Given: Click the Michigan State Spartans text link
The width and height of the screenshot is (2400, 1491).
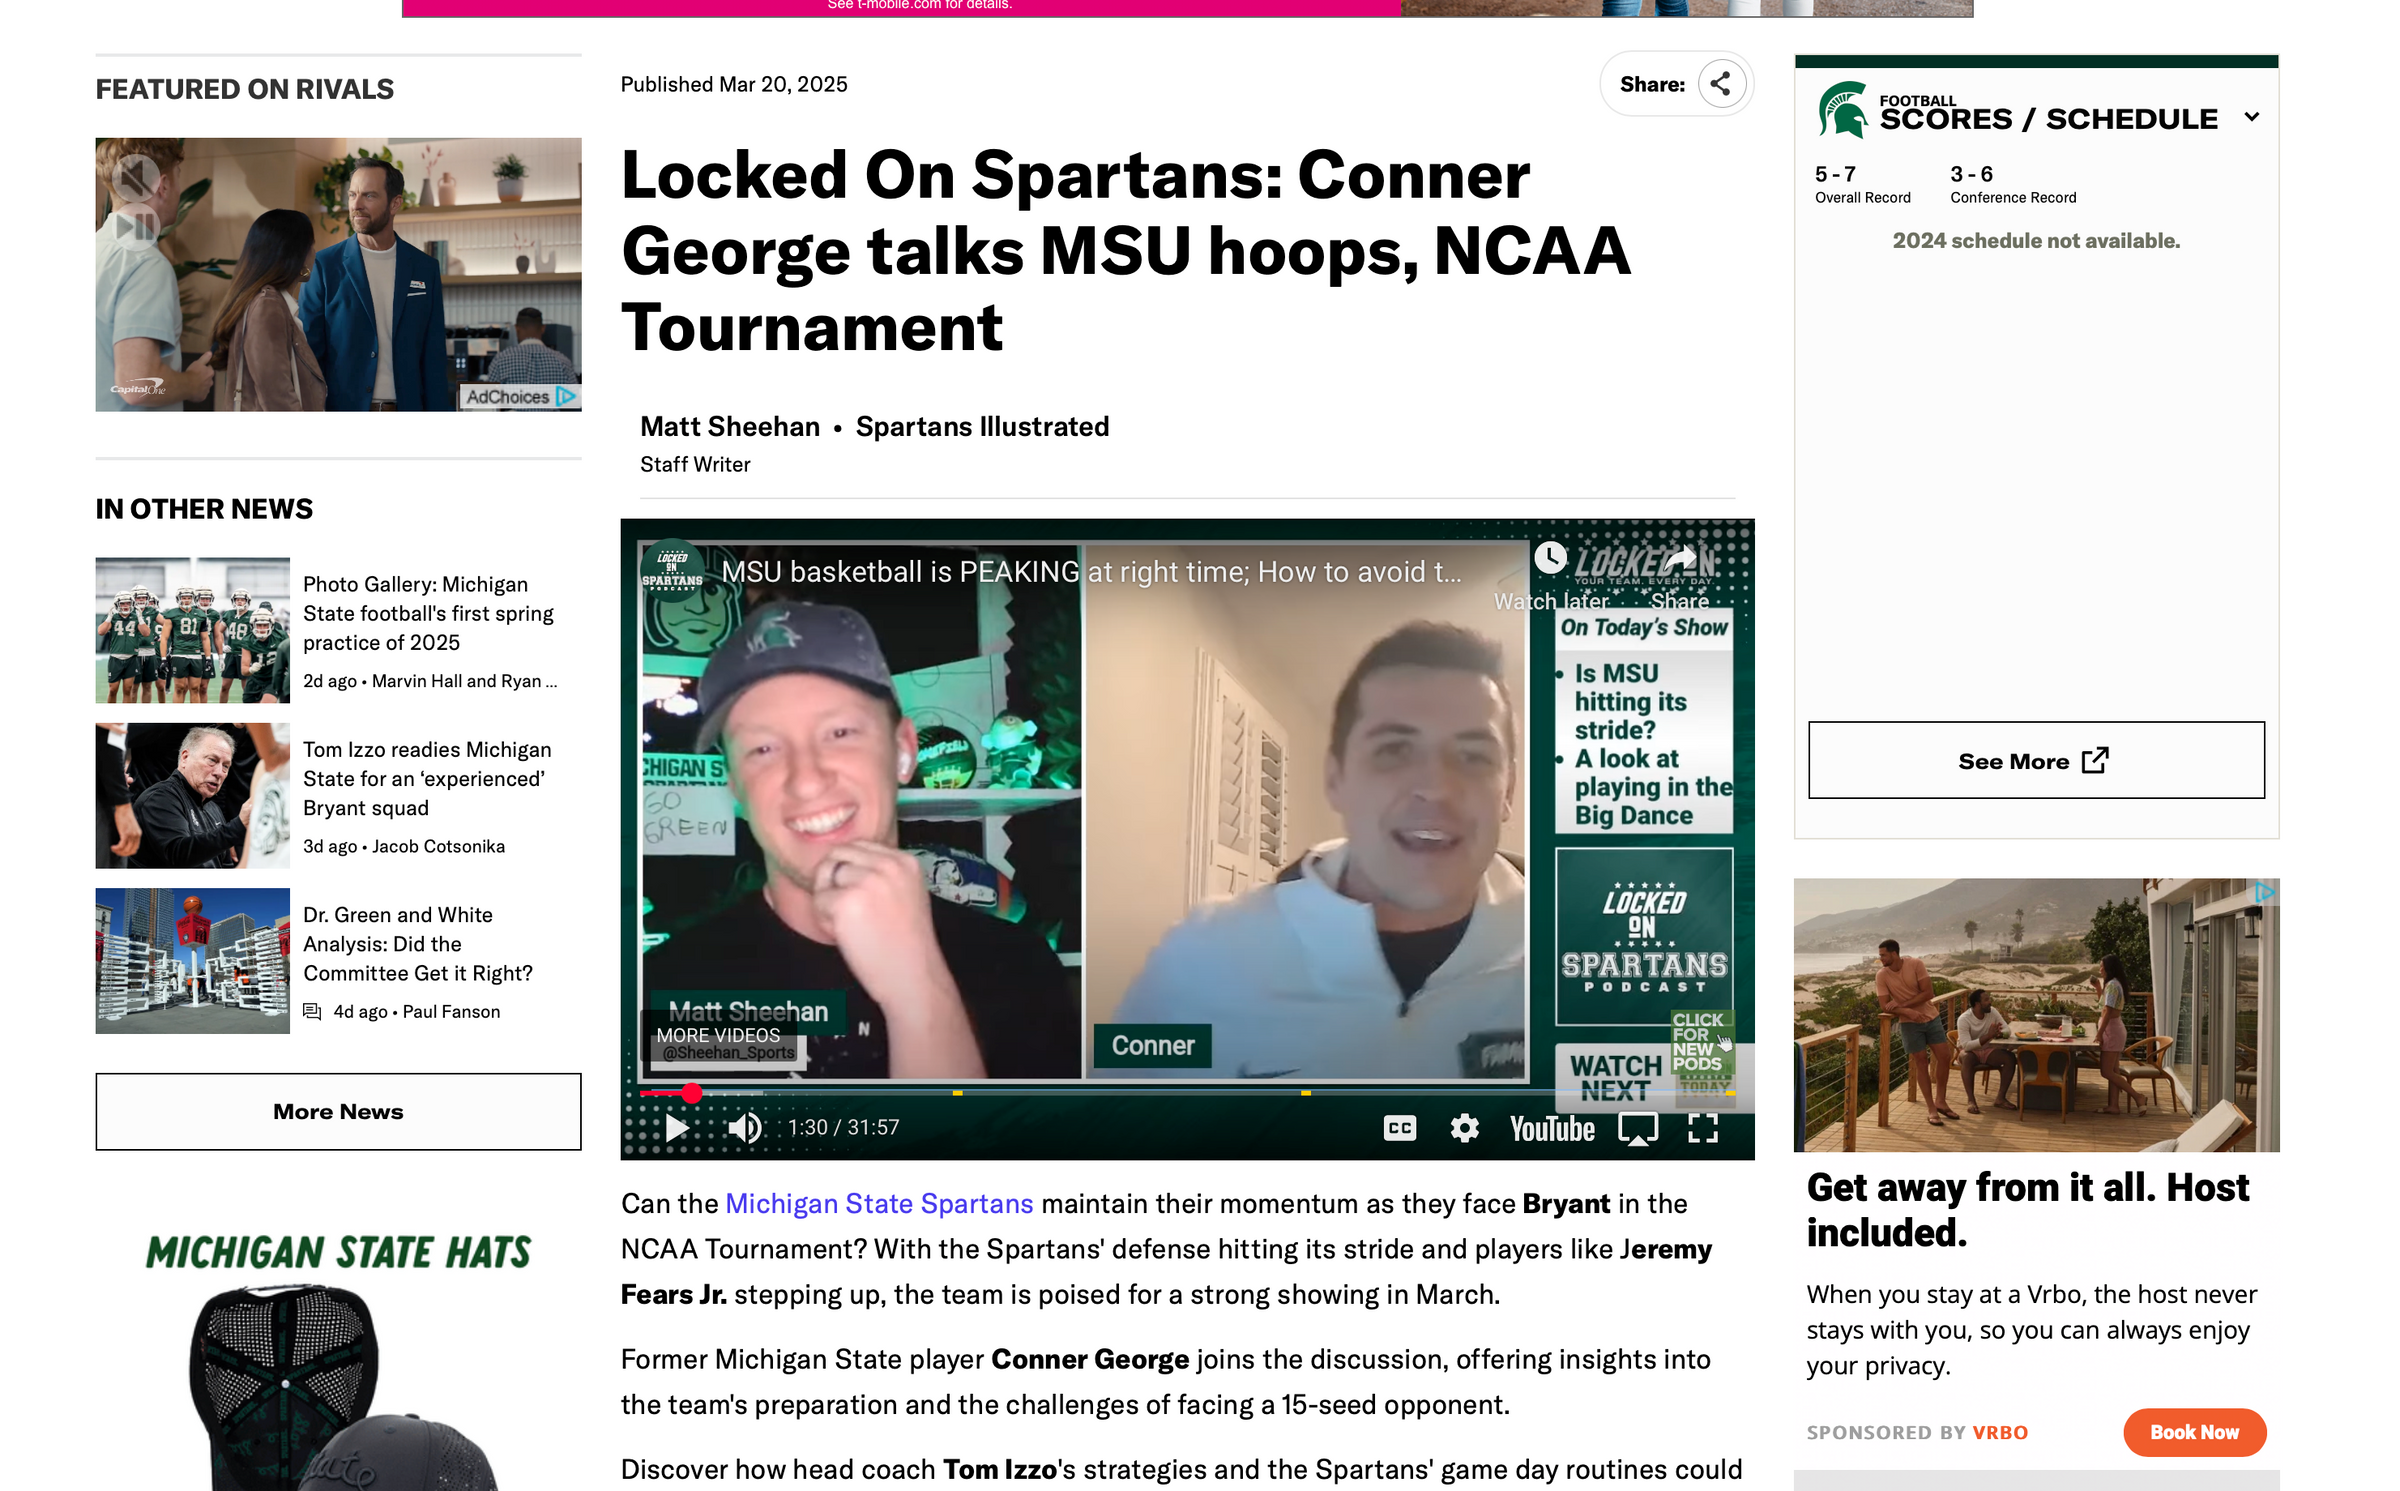Looking at the screenshot, I should tap(878, 1203).
